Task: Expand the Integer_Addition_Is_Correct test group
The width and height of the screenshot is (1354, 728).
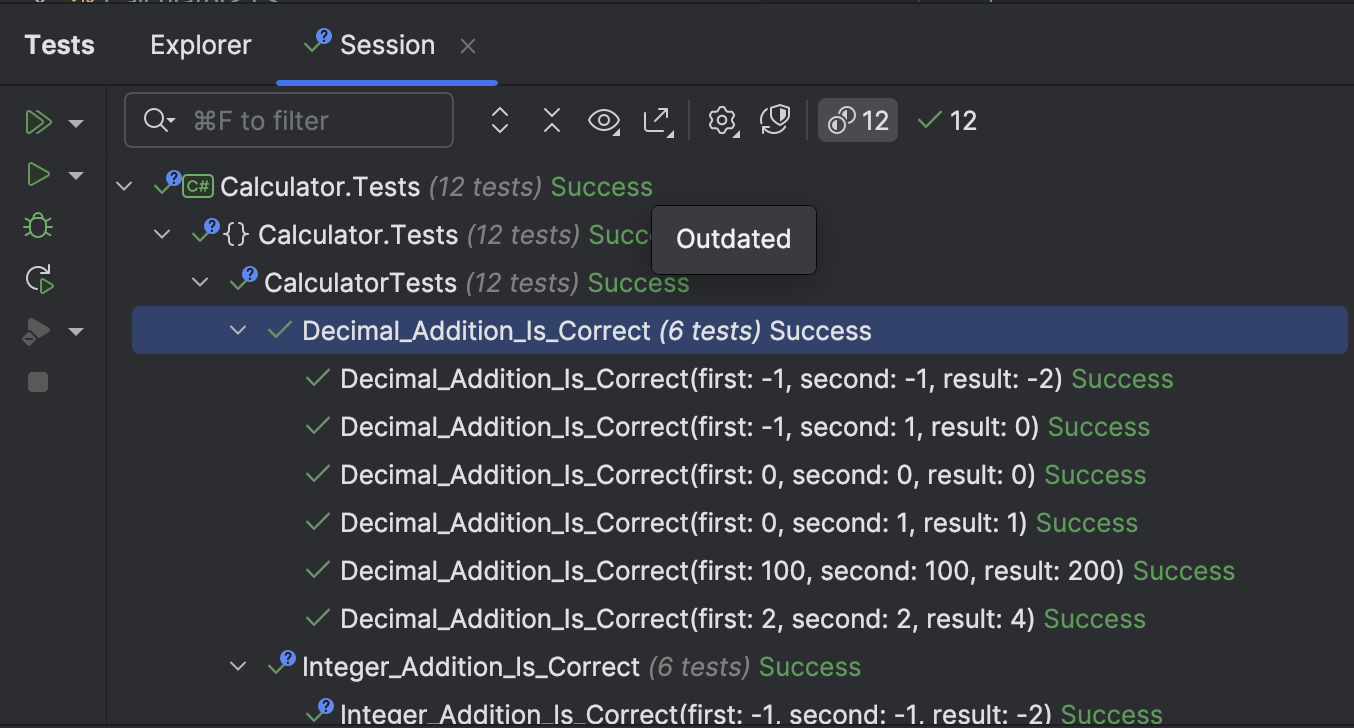Action: [x=238, y=667]
